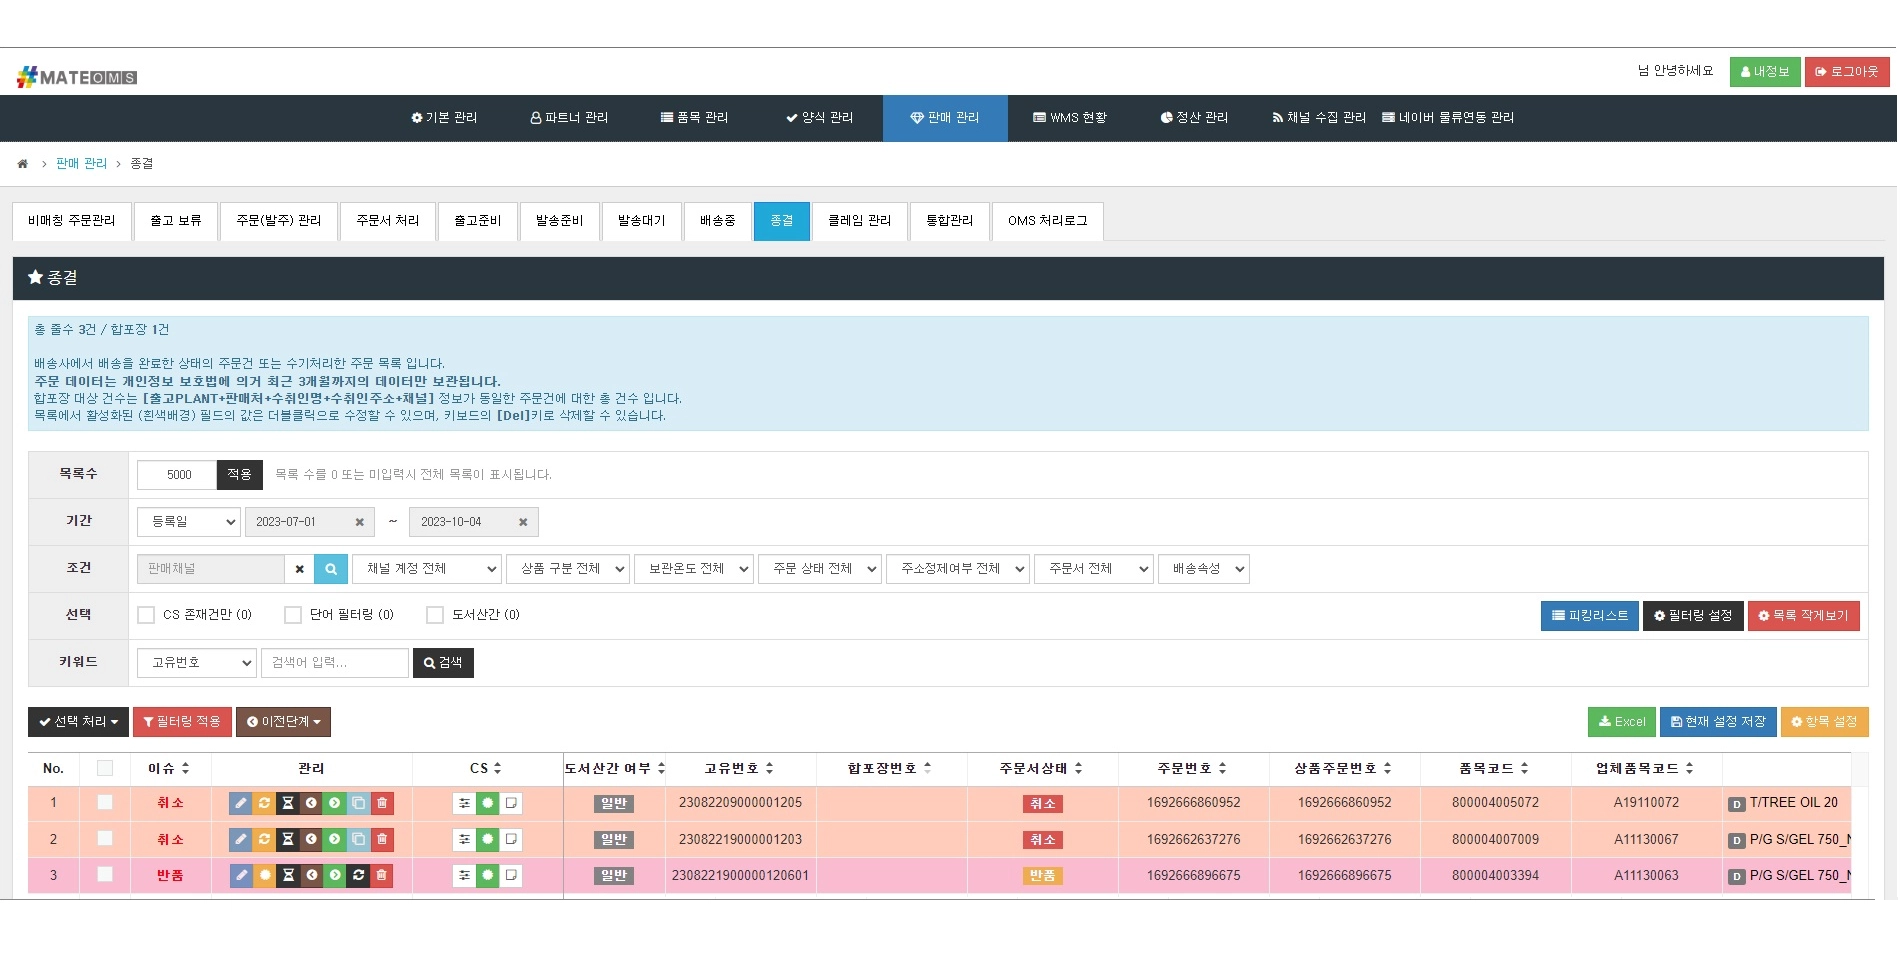Click the pencil edit icon in row 1

(x=241, y=803)
